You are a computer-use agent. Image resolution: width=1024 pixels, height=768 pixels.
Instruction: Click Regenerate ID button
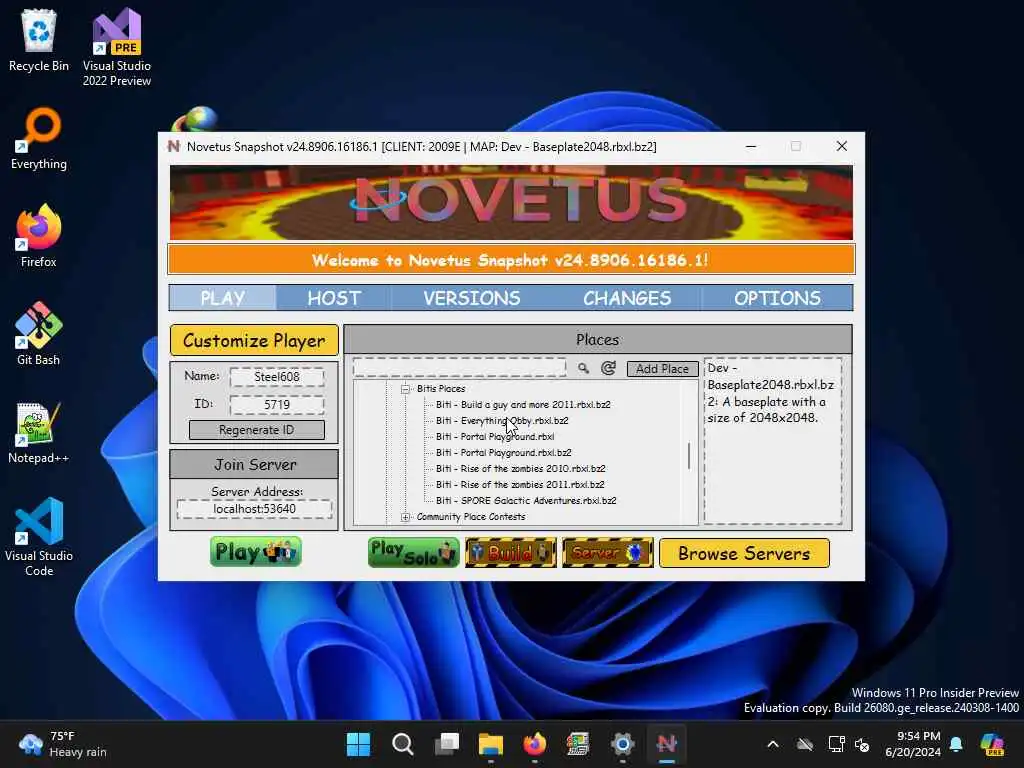[257, 430]
